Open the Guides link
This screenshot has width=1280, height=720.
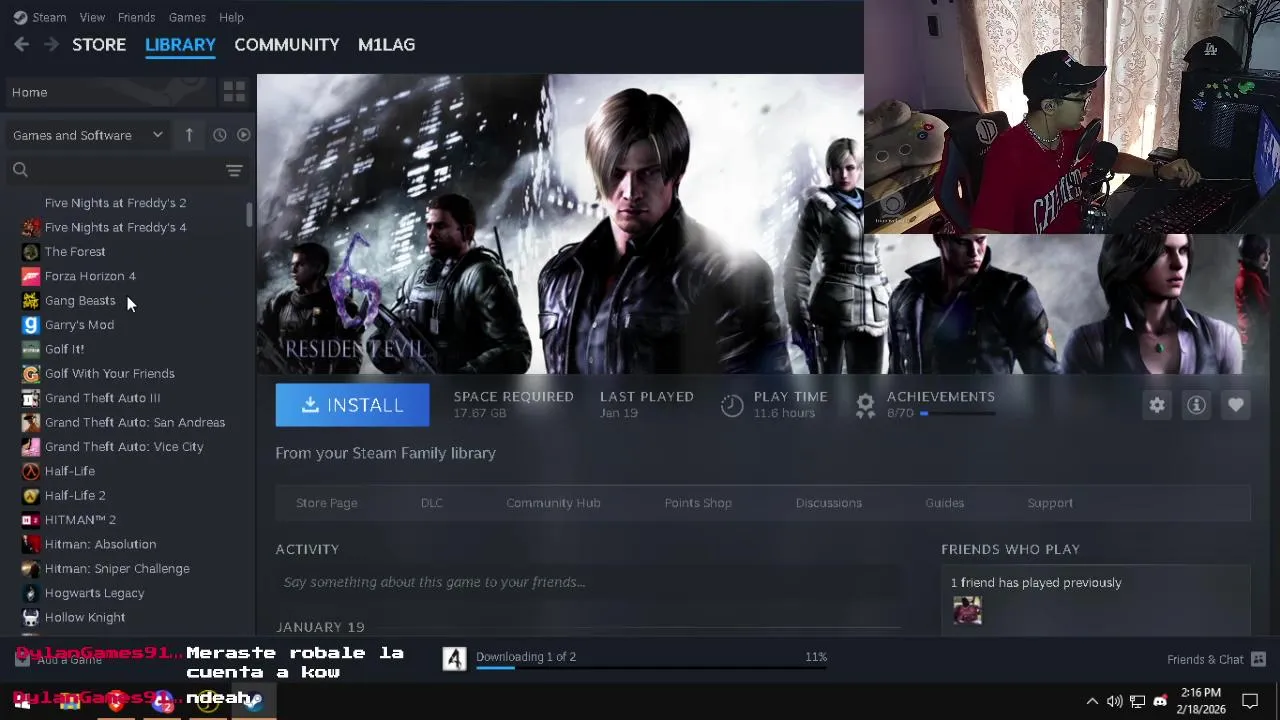tap(944, 503)
